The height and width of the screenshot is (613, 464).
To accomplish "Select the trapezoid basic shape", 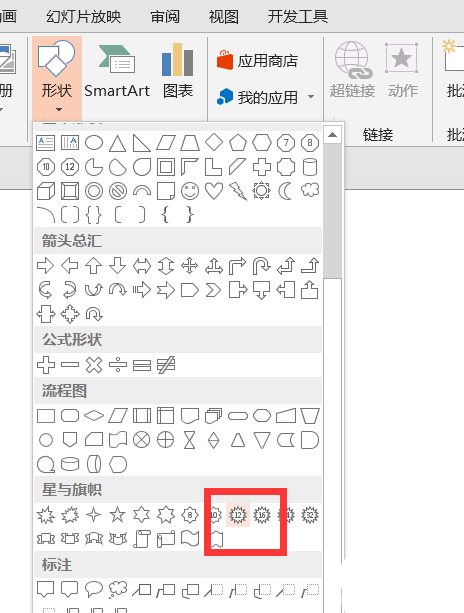I will 190,143.
